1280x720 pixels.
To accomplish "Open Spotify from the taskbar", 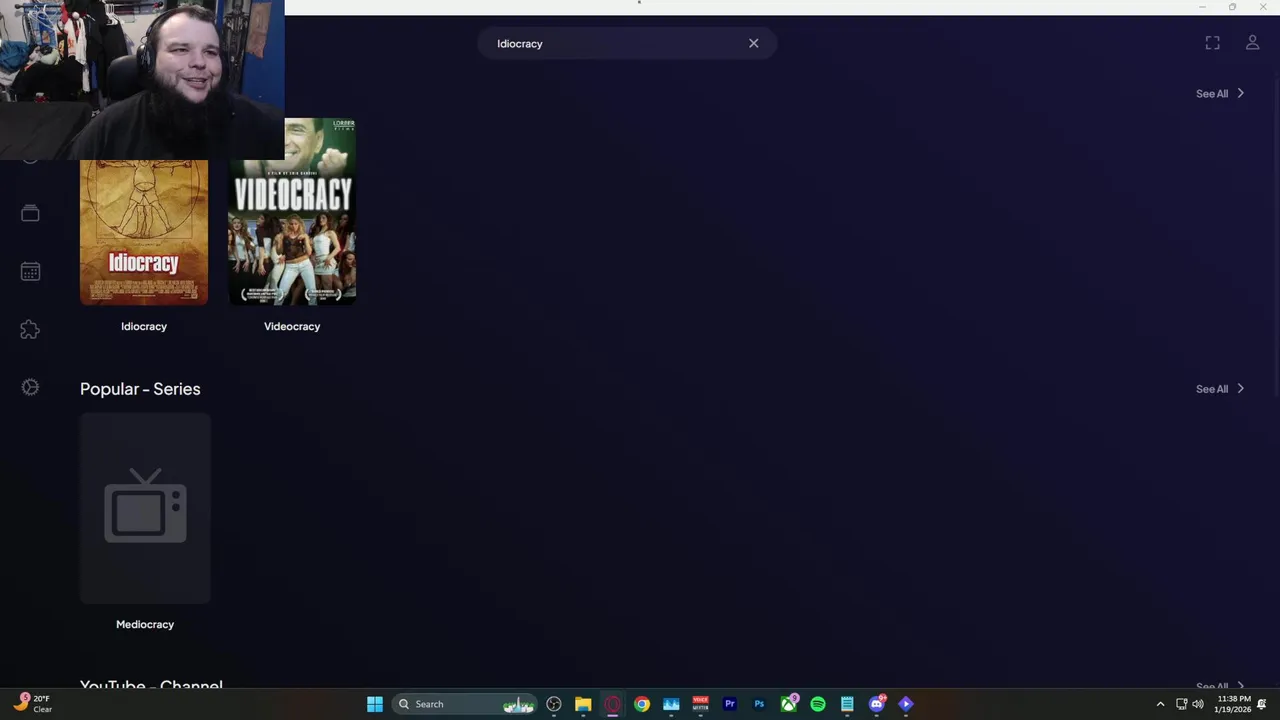I will 818,704.
